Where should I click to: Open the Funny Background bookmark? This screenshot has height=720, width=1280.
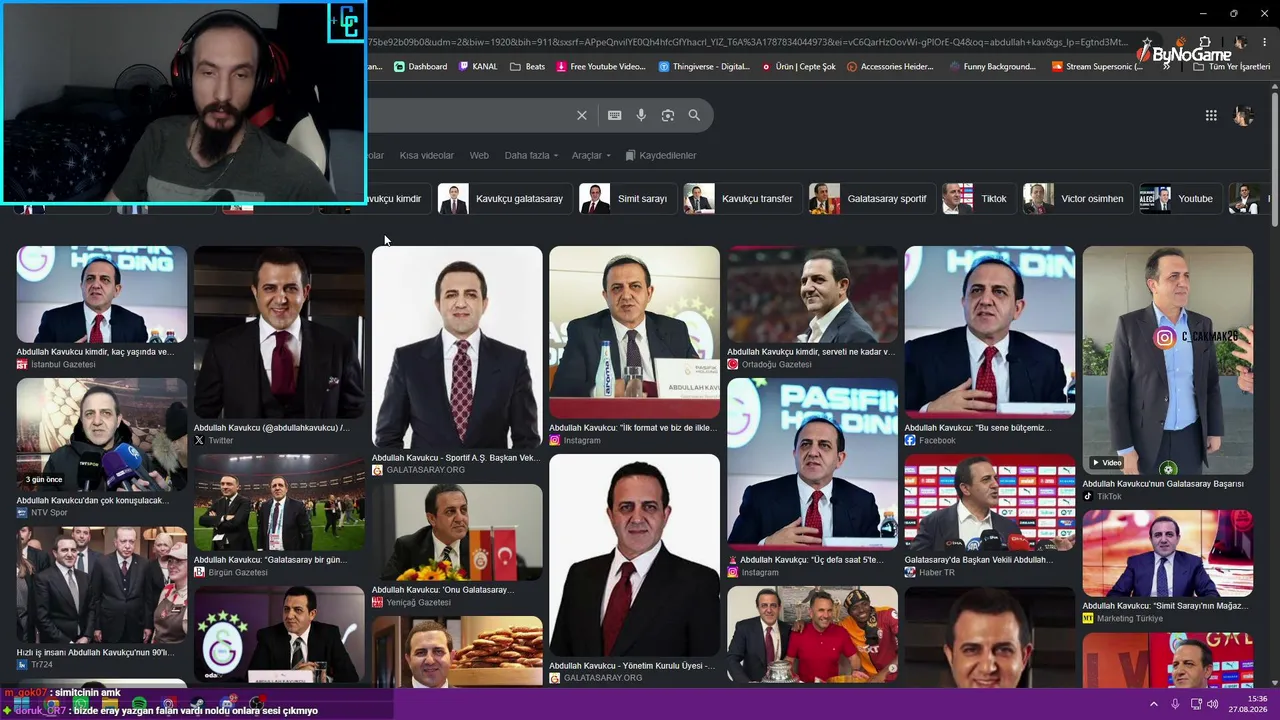click(x=992, y=67)
